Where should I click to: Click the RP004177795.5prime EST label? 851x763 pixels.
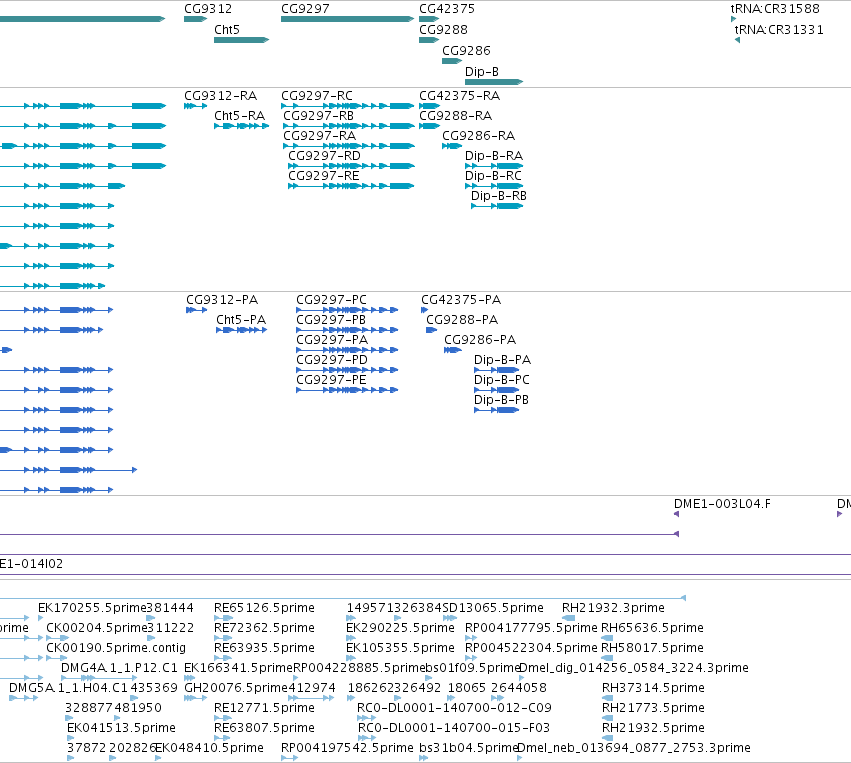[x=531, y=628]
